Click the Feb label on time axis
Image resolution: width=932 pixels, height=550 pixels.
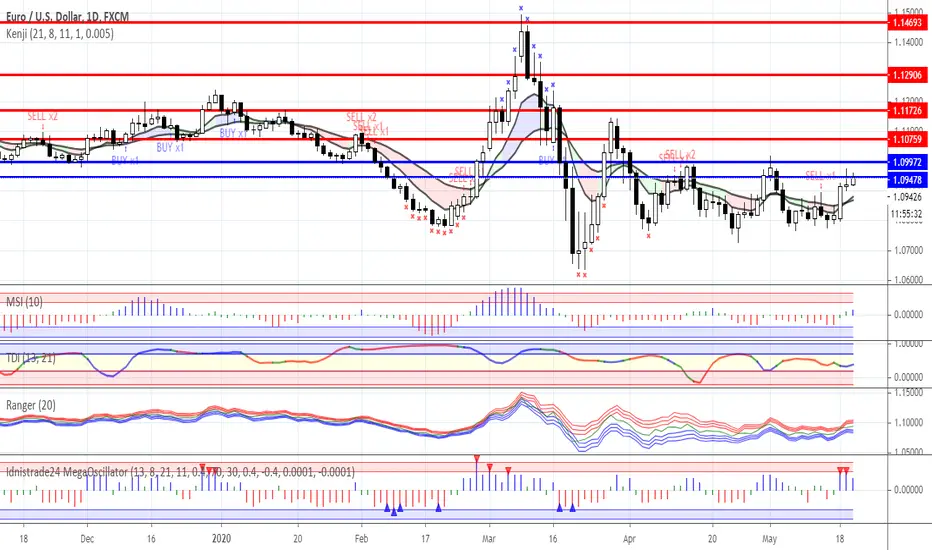tap(361, 539)
